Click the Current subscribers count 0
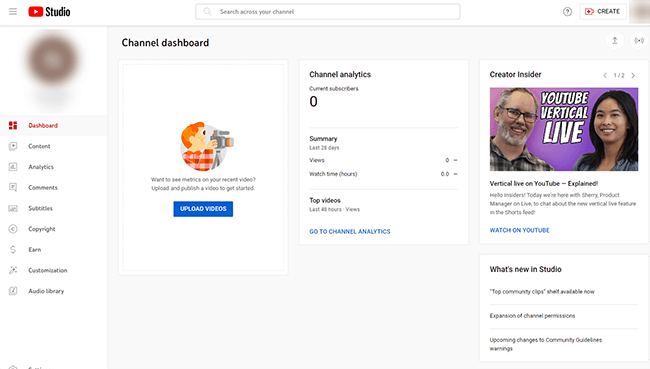This screenshot has height=369, width=650. tap(313, 102)
